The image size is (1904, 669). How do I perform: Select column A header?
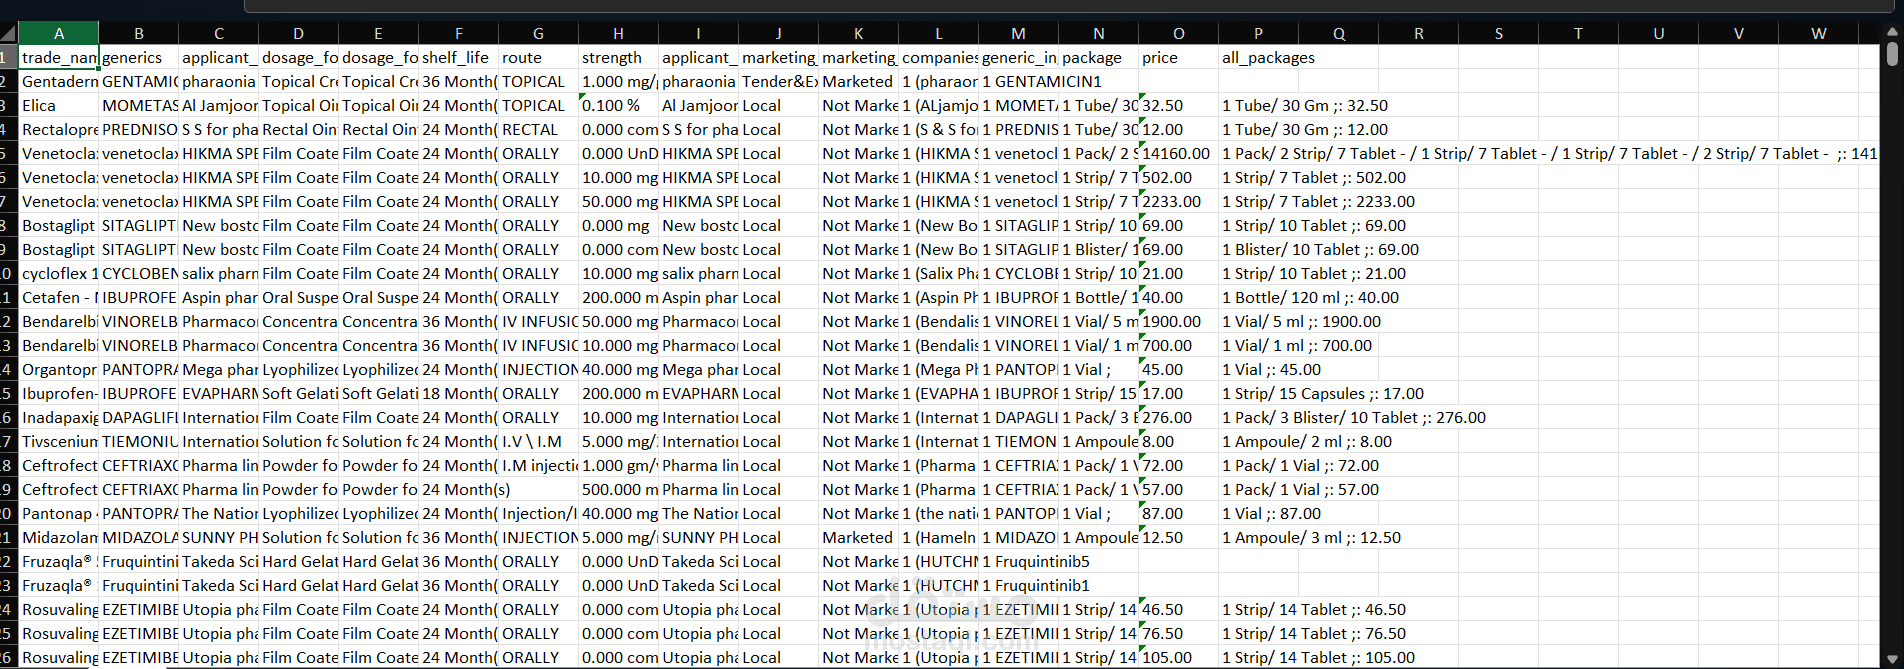point(59,33)
